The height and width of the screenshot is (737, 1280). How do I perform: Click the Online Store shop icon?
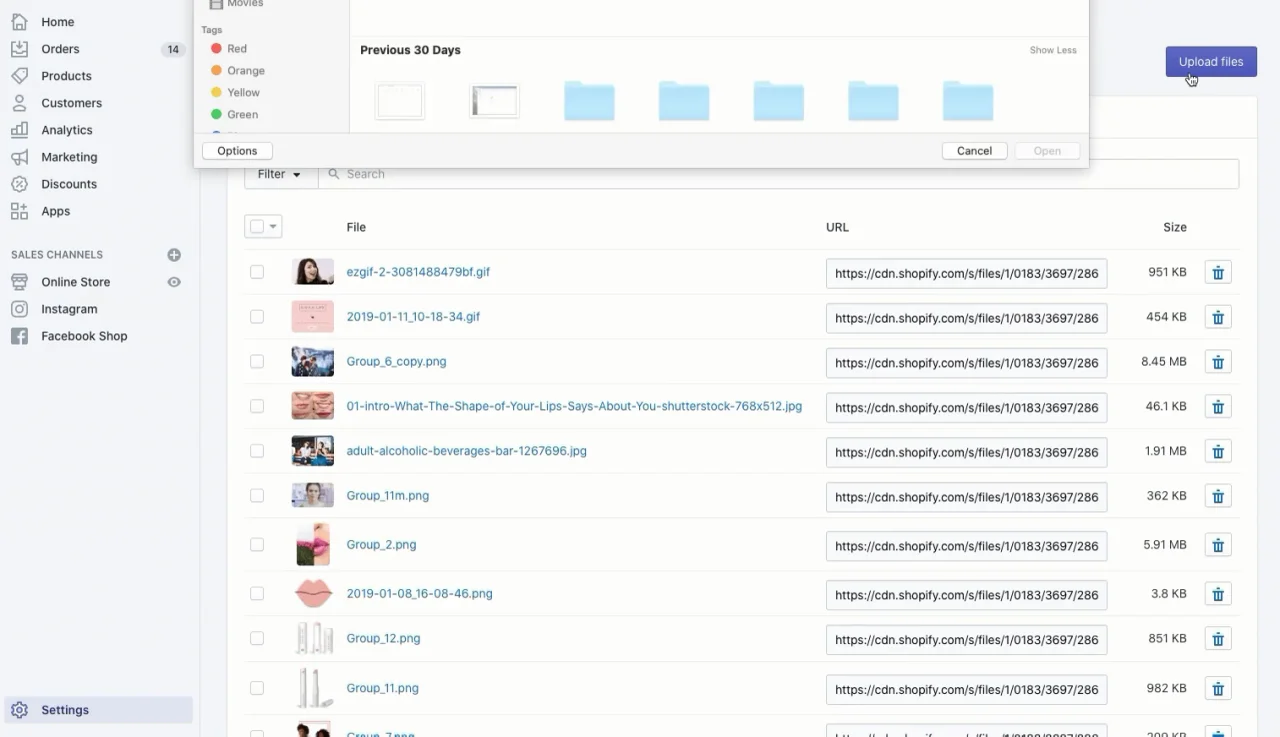pos(19,282)
